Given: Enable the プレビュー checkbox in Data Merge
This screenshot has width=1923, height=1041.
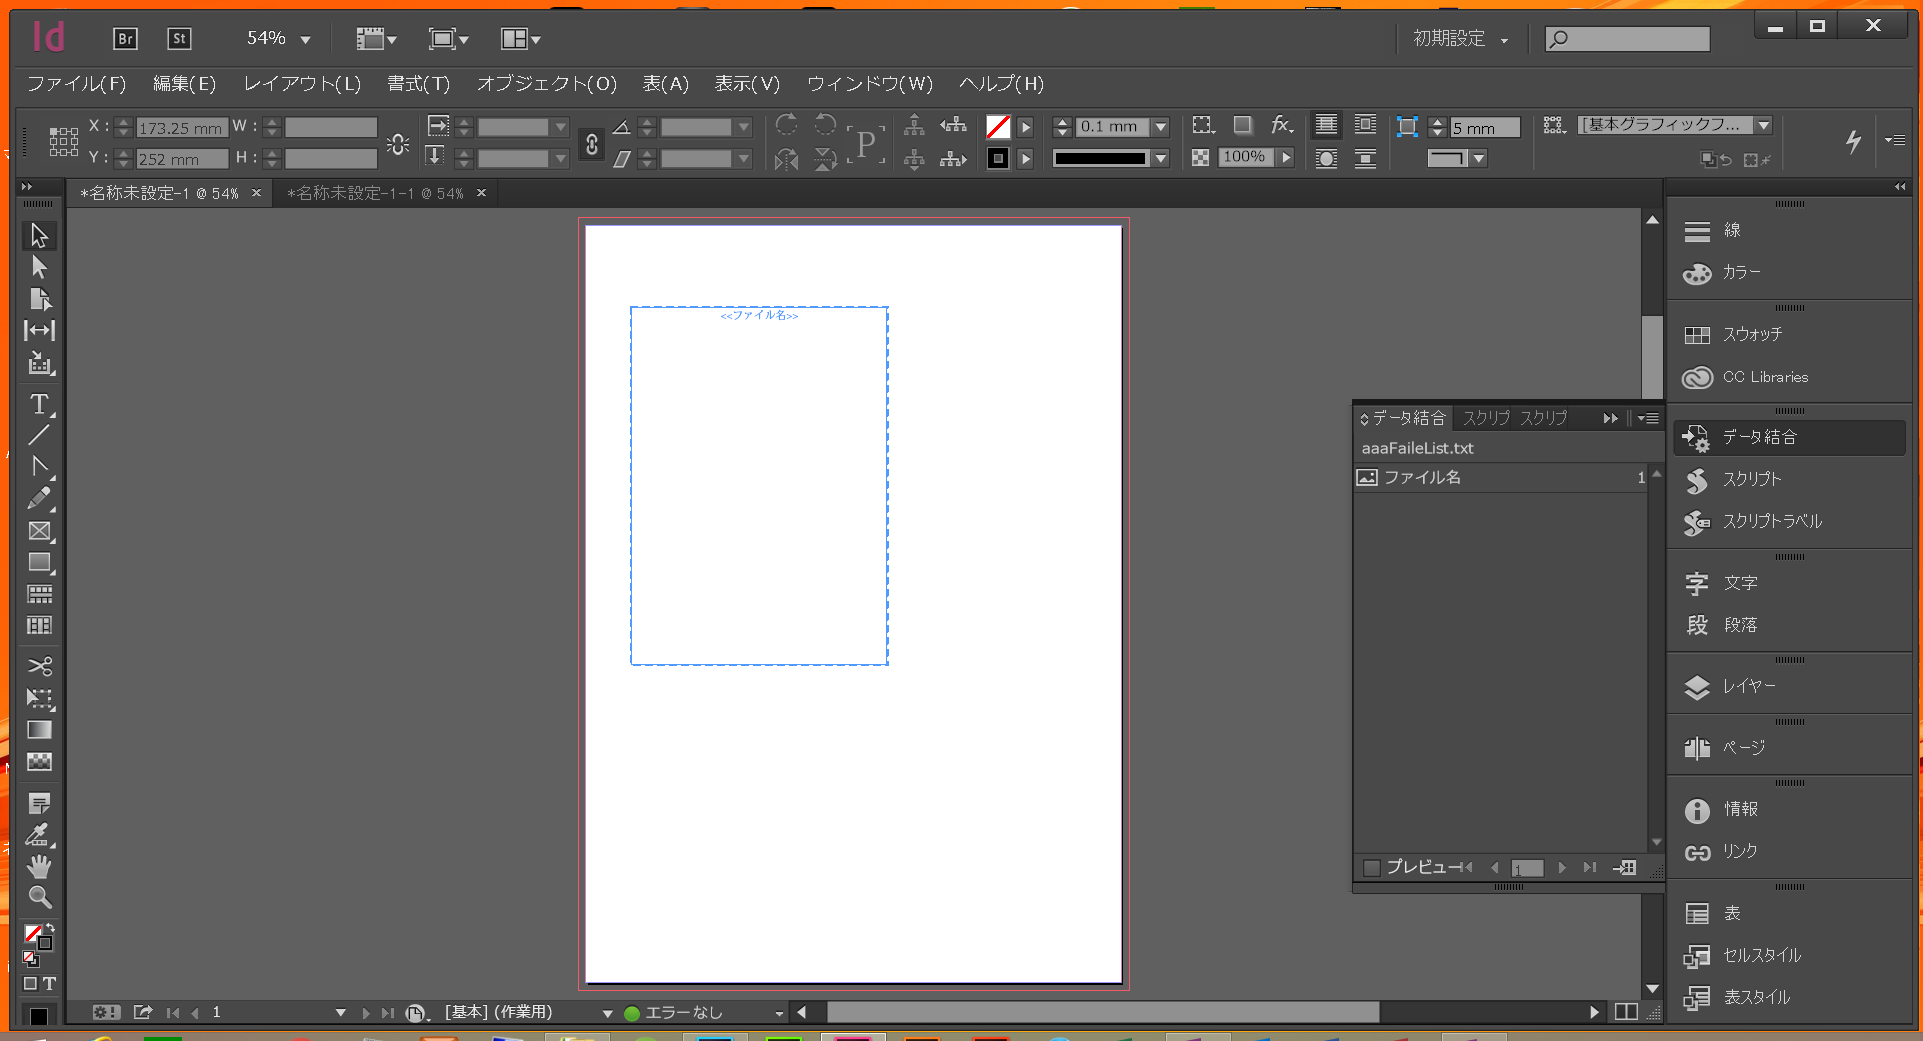Looking at the screenshot, I should (x=1372, y=867).
